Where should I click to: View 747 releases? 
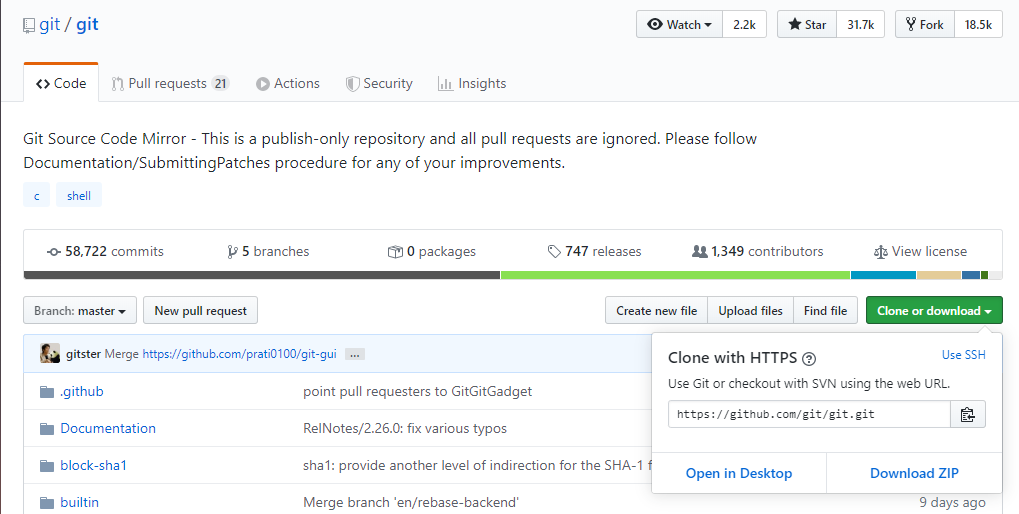pos(595,251)
